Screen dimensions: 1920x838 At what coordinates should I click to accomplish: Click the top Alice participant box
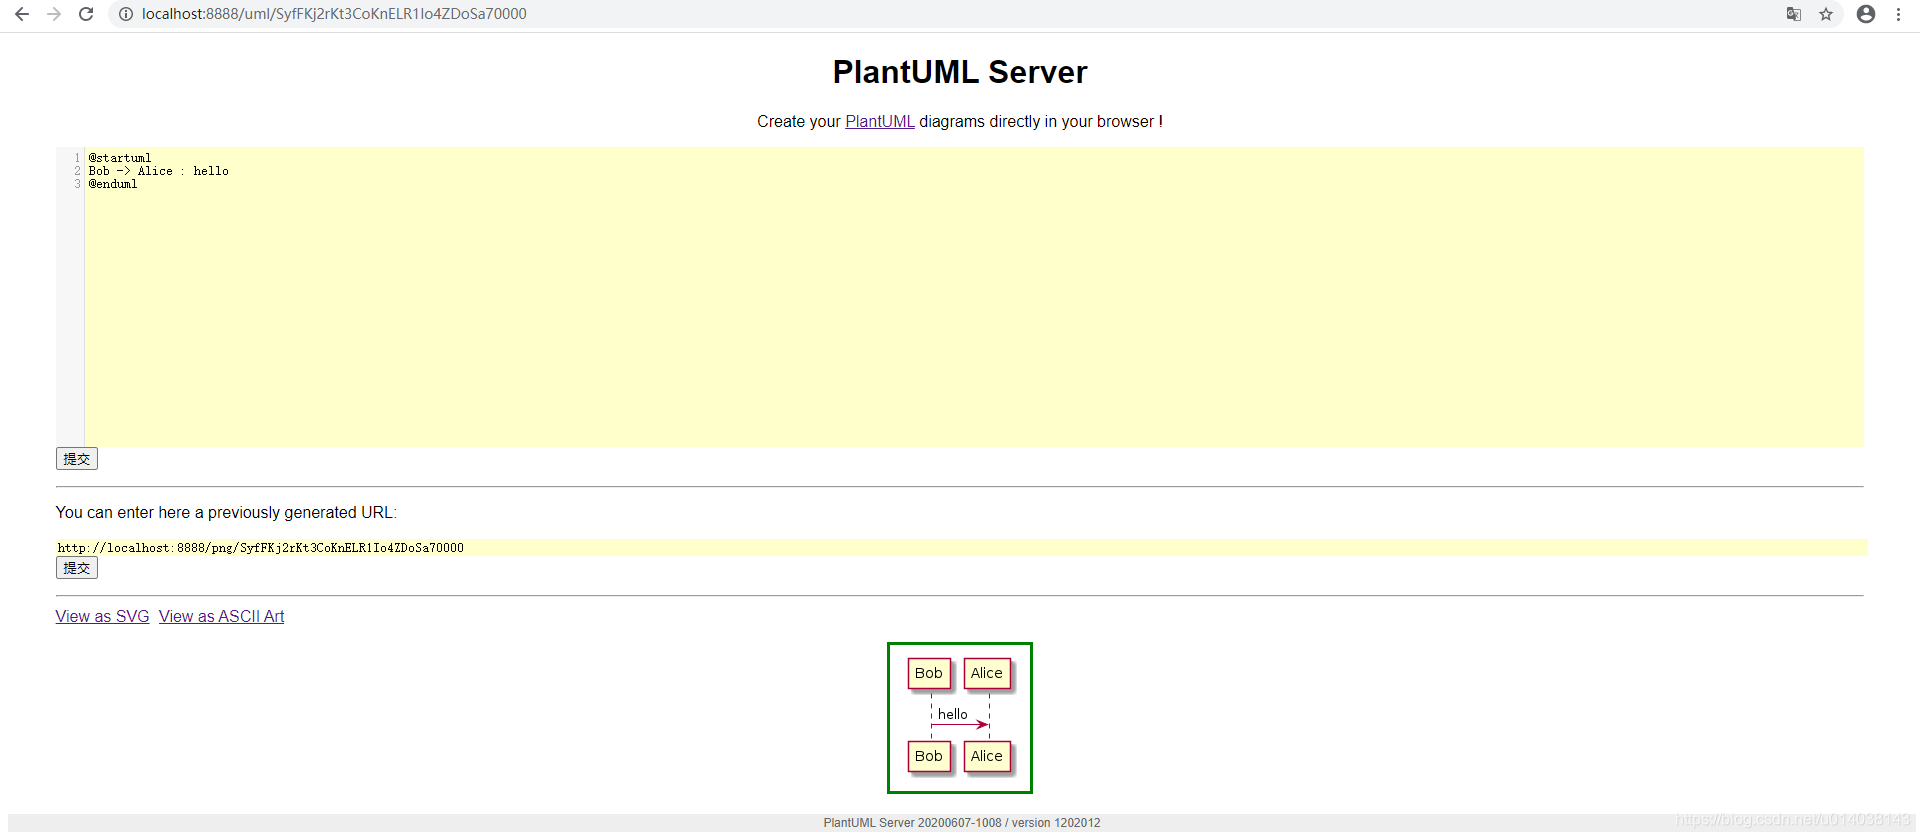(x=987, y=674)
